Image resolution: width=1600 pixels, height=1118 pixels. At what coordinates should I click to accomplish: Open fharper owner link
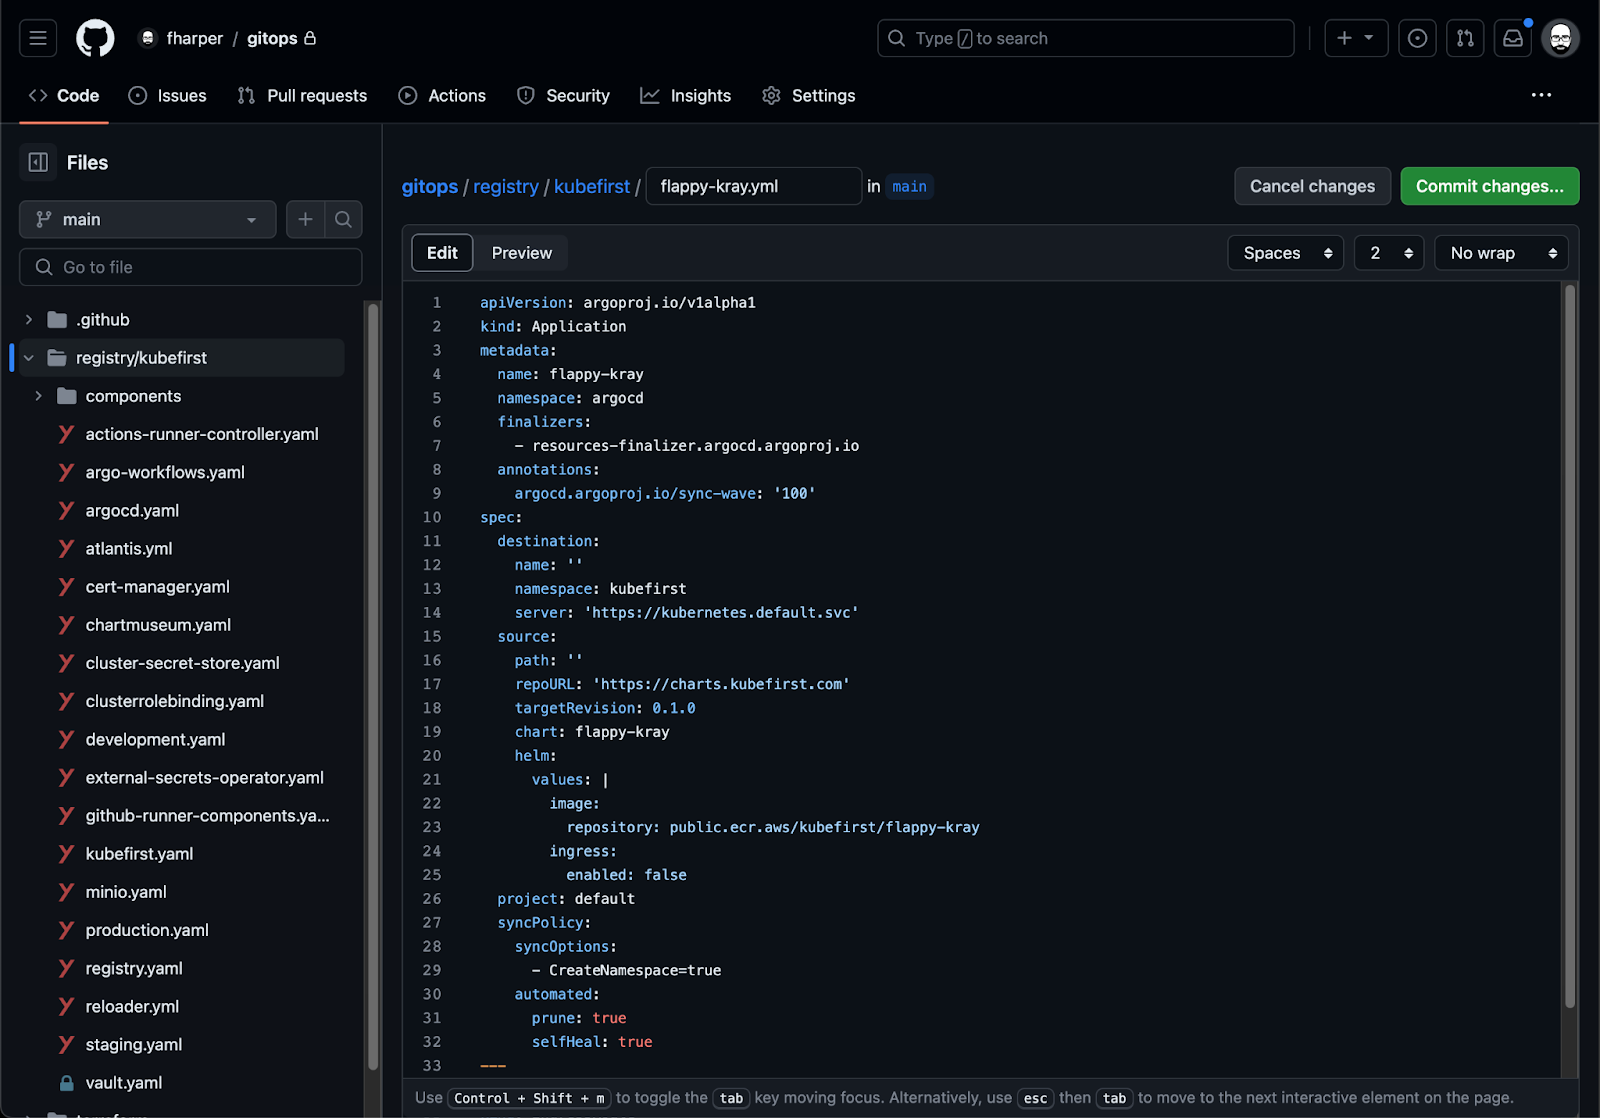pyautogui.click(x=194, y=38)
